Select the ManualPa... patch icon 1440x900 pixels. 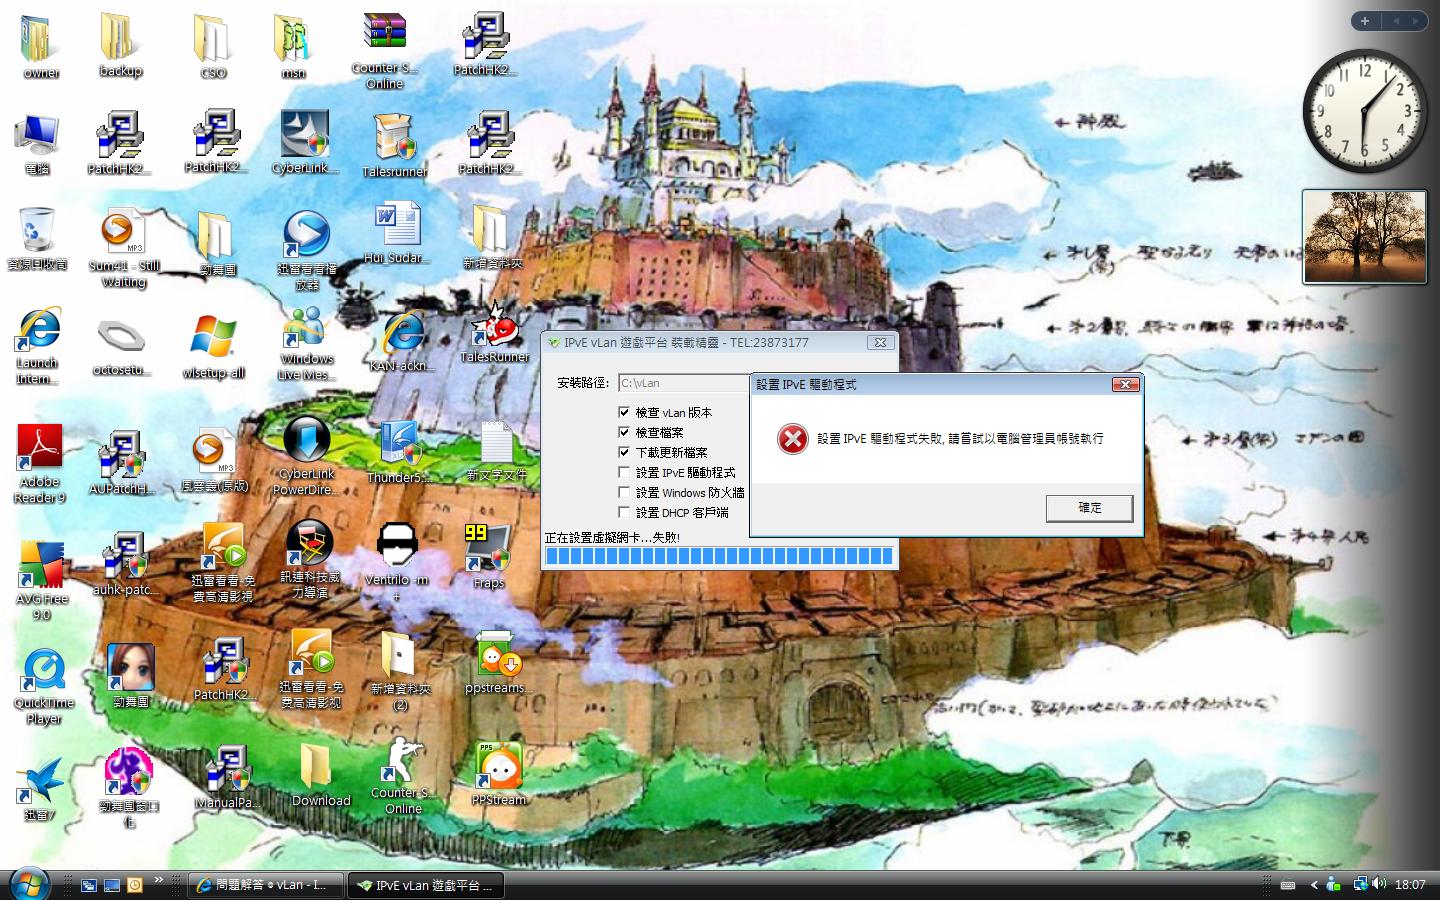(228, 777)
